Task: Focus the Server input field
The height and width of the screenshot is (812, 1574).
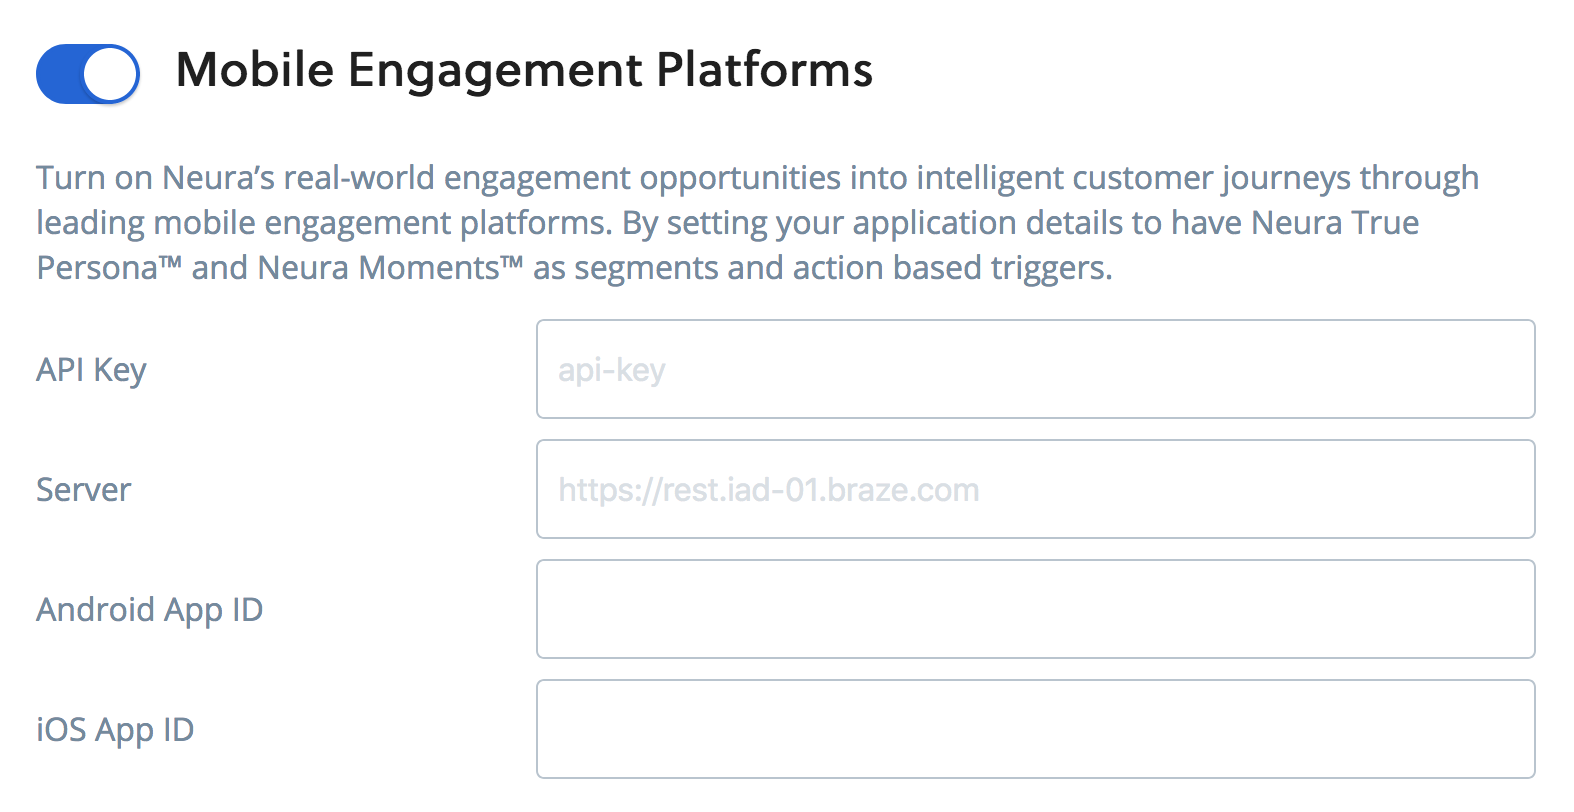Action: 1035,489
